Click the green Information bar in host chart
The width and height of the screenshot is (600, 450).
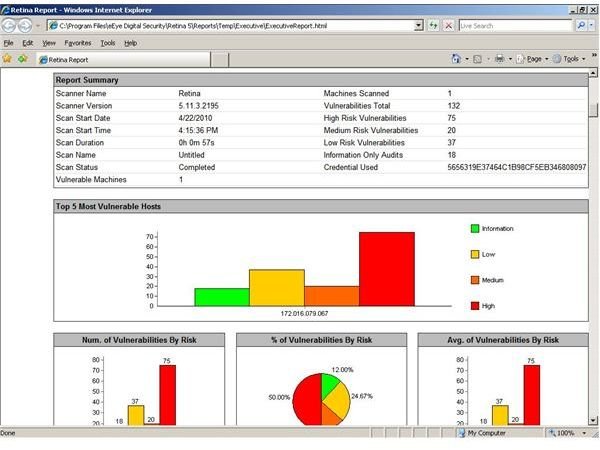point(222,297)
